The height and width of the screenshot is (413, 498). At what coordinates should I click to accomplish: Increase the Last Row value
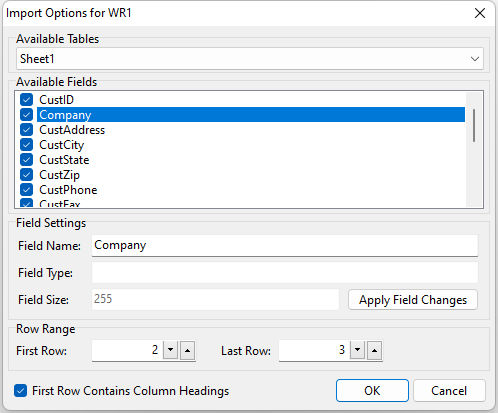click(x=374, y=350)
